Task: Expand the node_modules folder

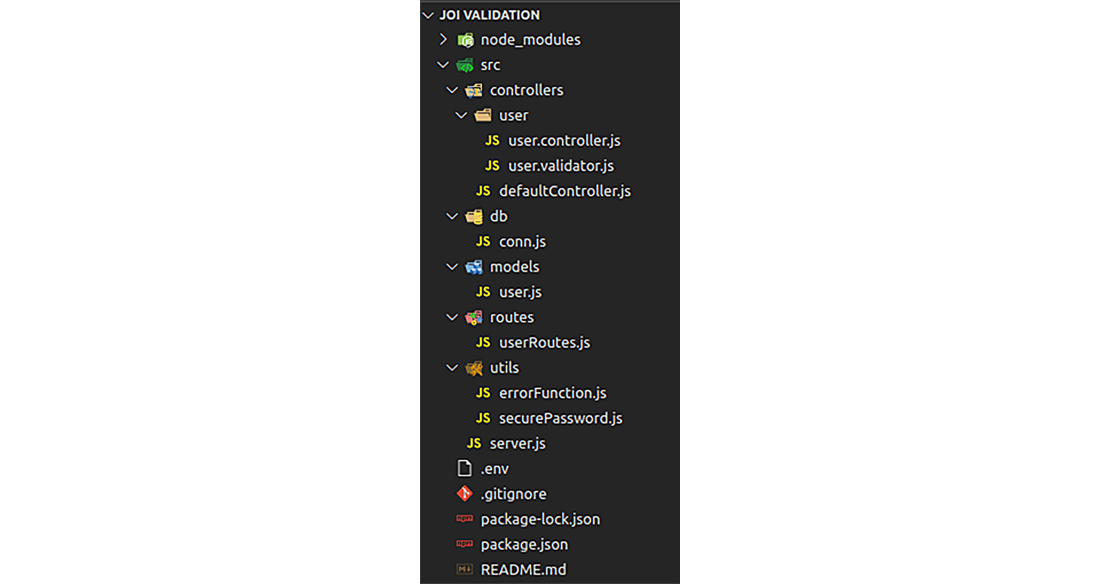Action: tap(443, 39)
